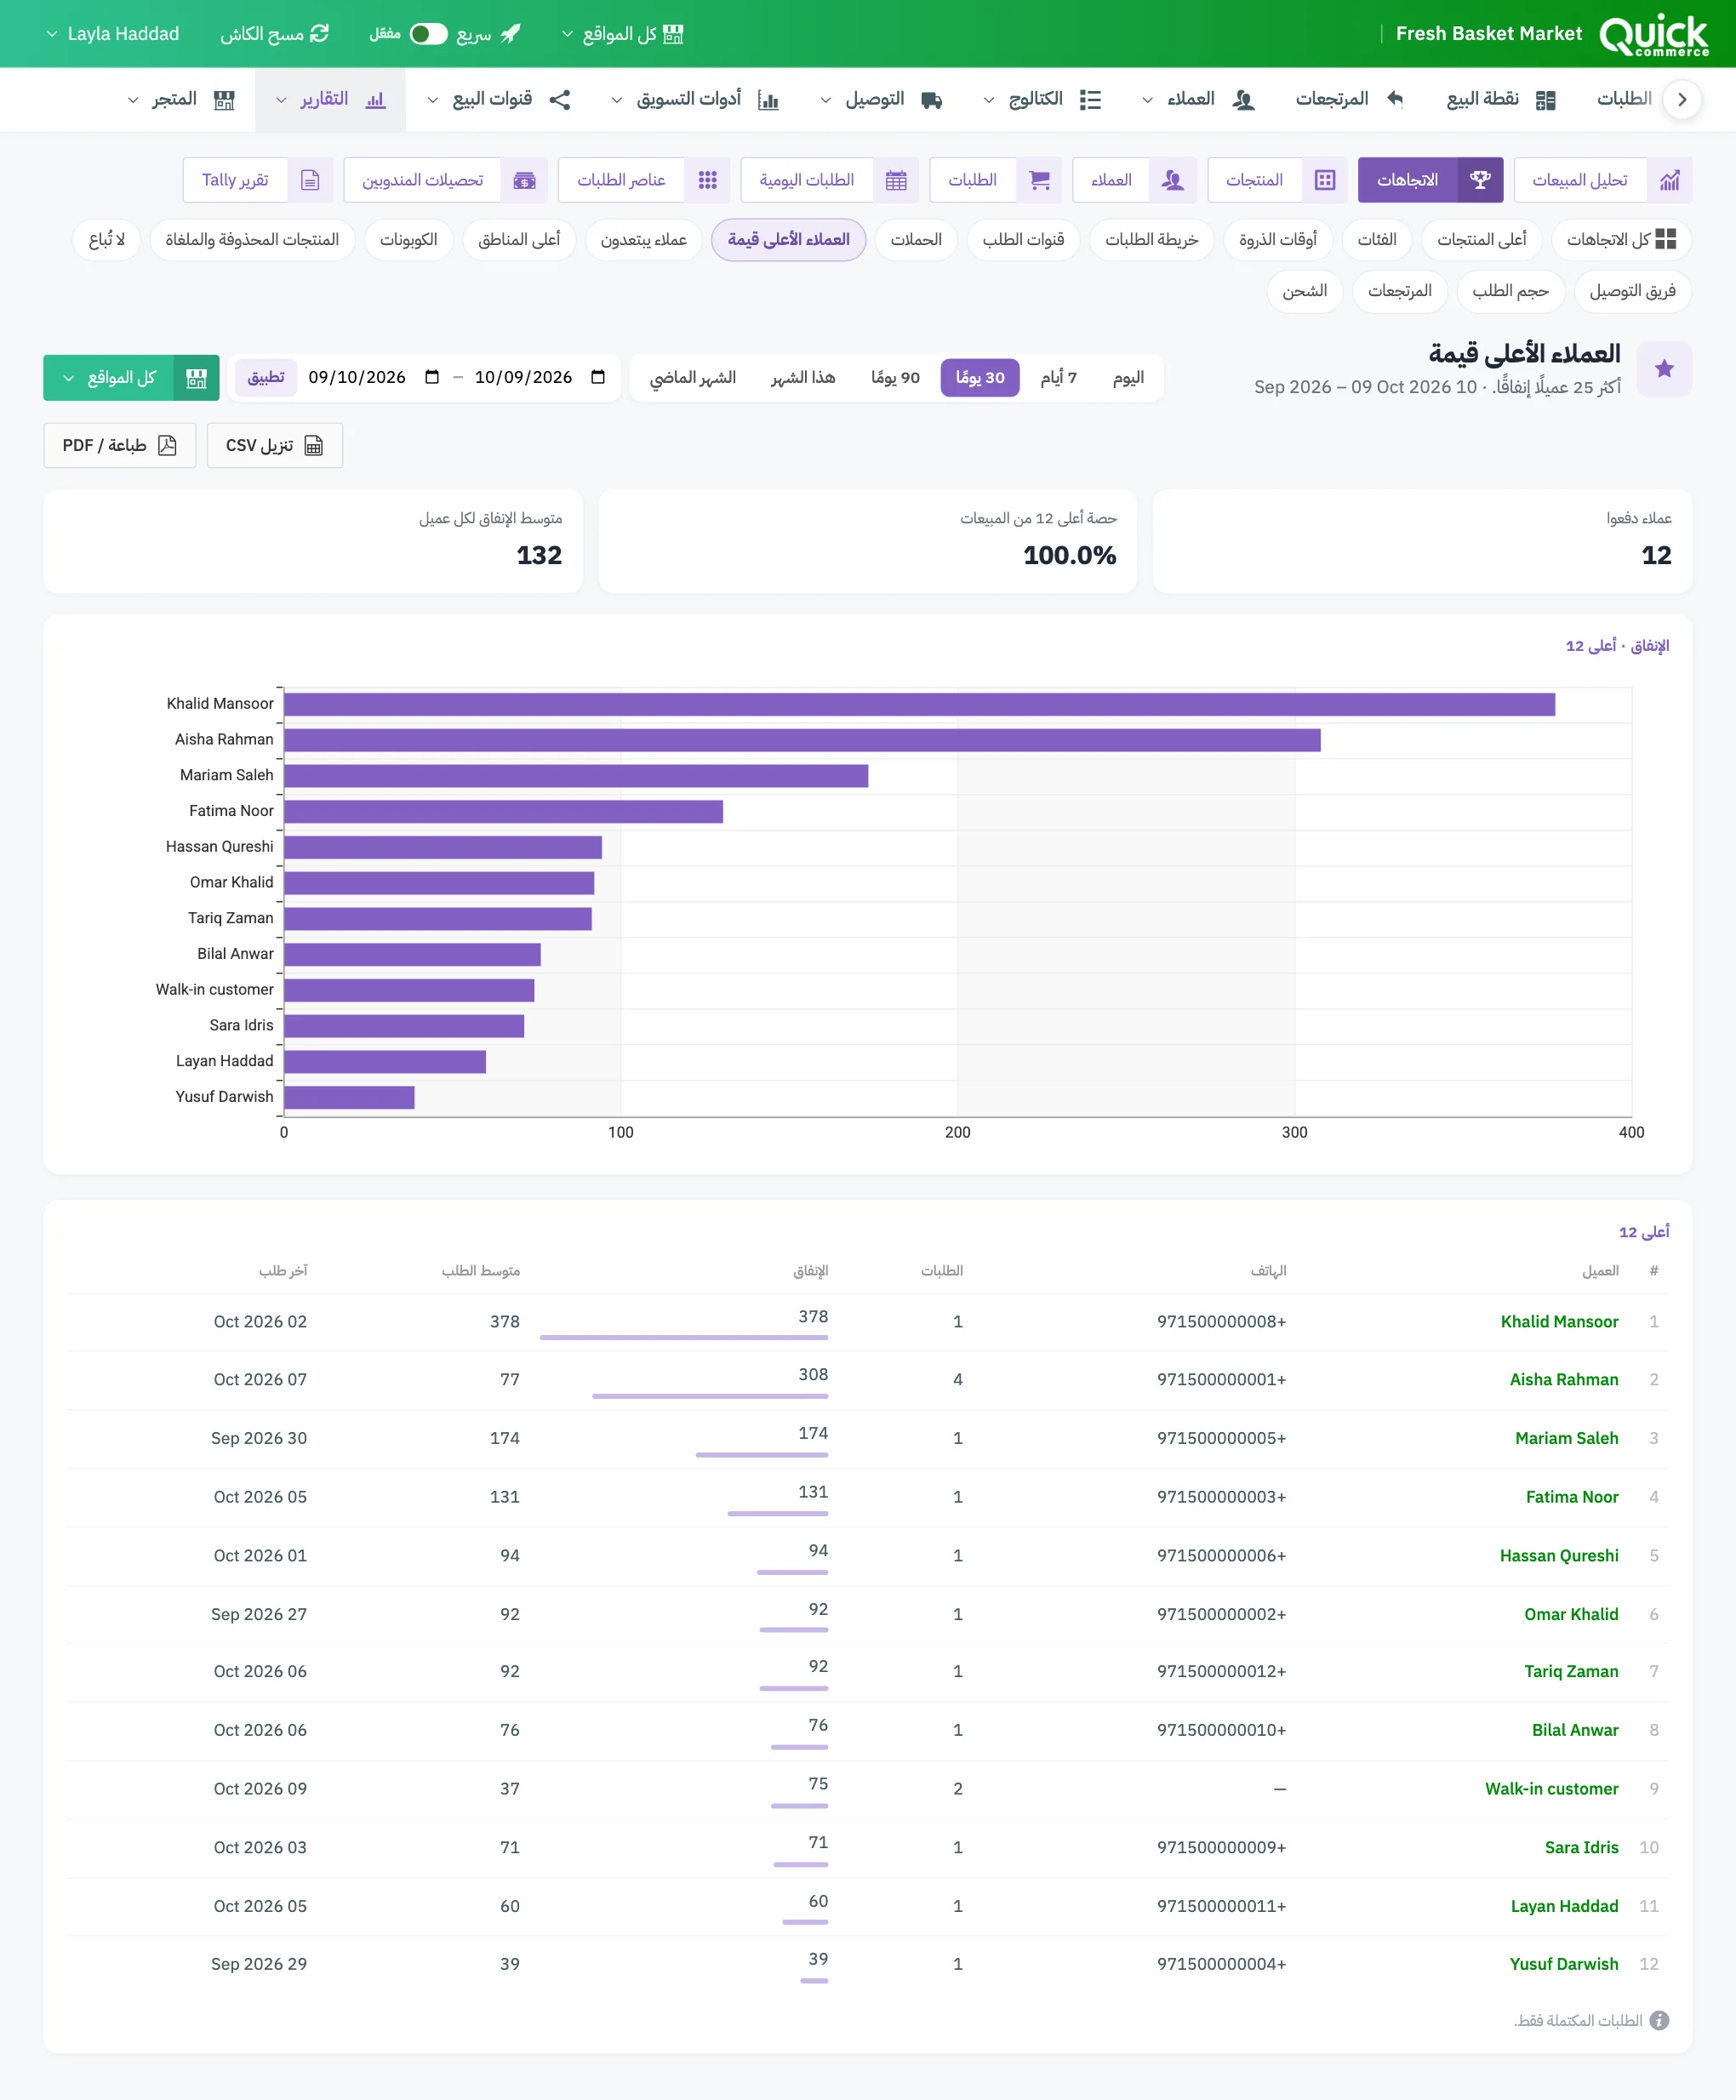
Task: Click the Quick commerce logo
Action: [1654, 34]
